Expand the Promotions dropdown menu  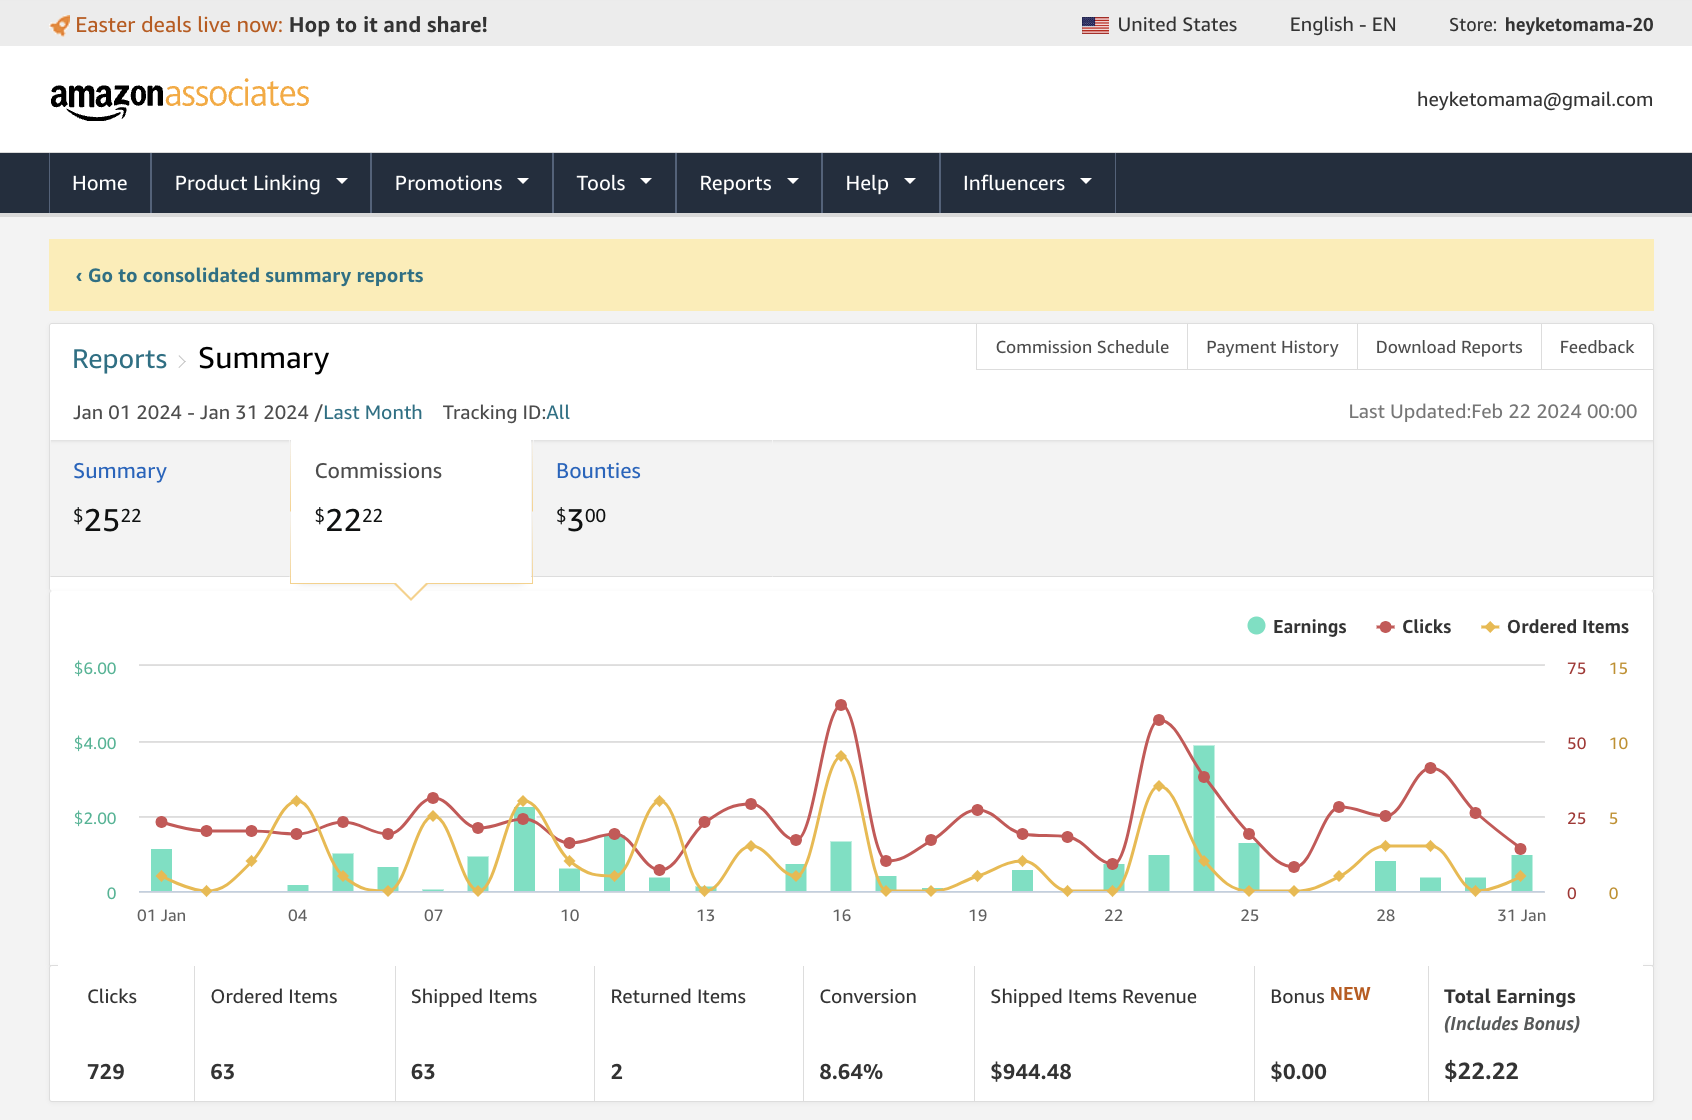tap(462, 183)
